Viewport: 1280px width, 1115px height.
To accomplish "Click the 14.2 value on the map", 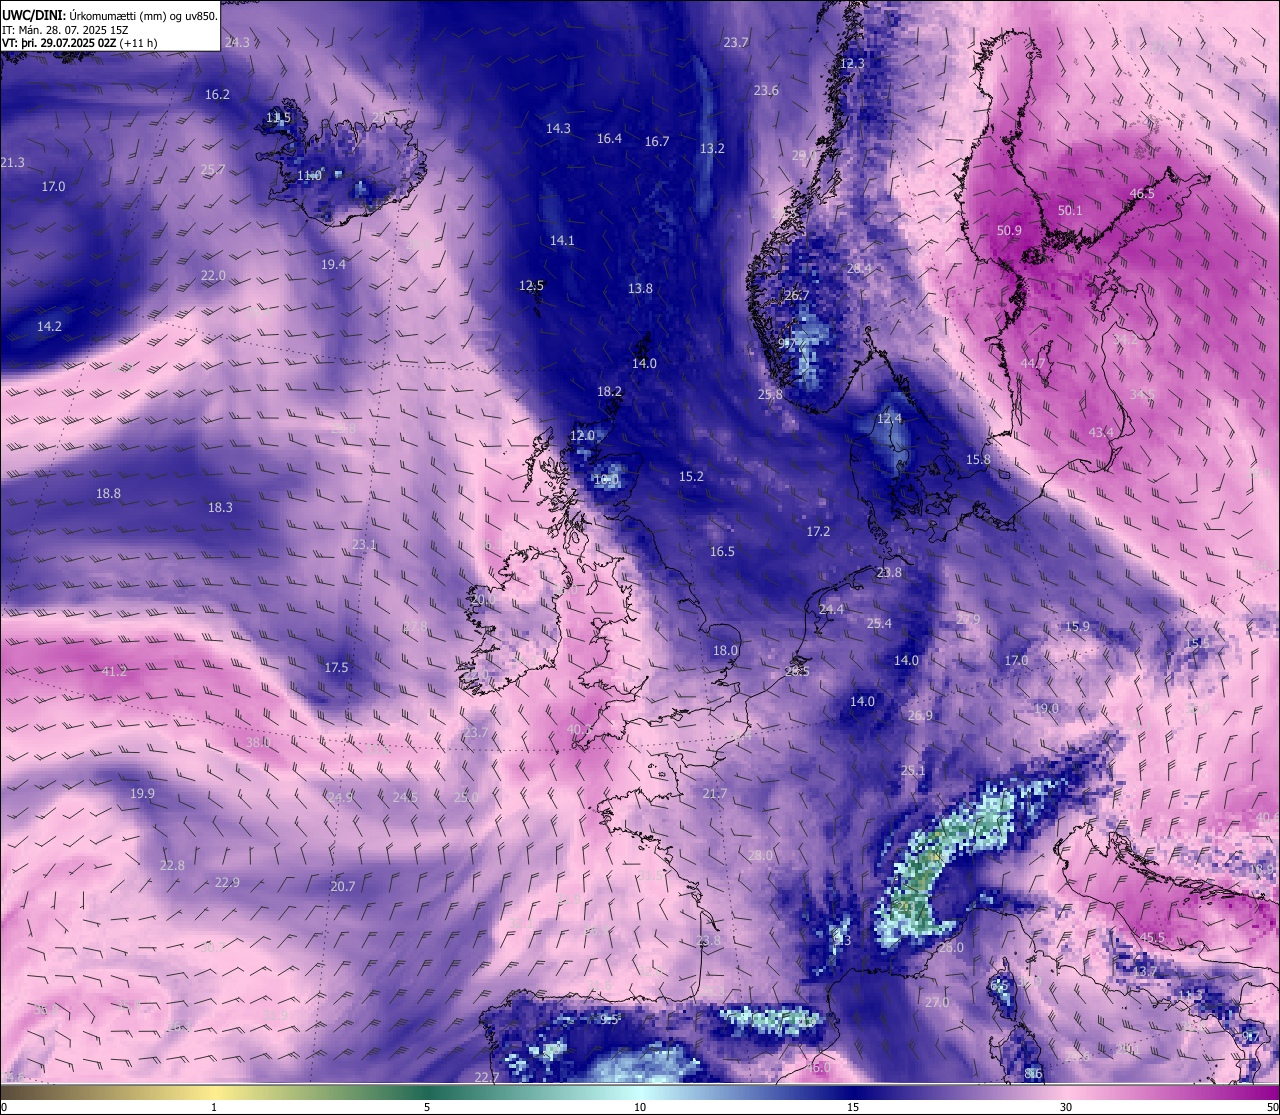I will [49, 327].
